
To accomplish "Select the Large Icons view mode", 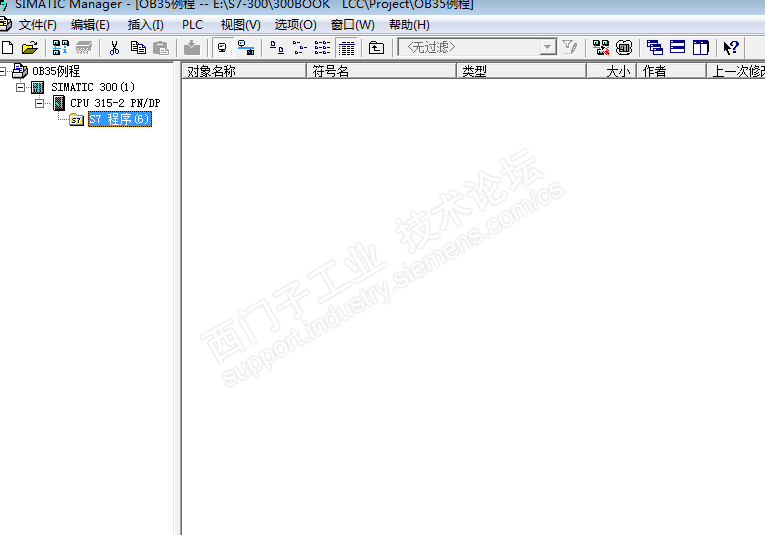I will (x=277, y=48).
